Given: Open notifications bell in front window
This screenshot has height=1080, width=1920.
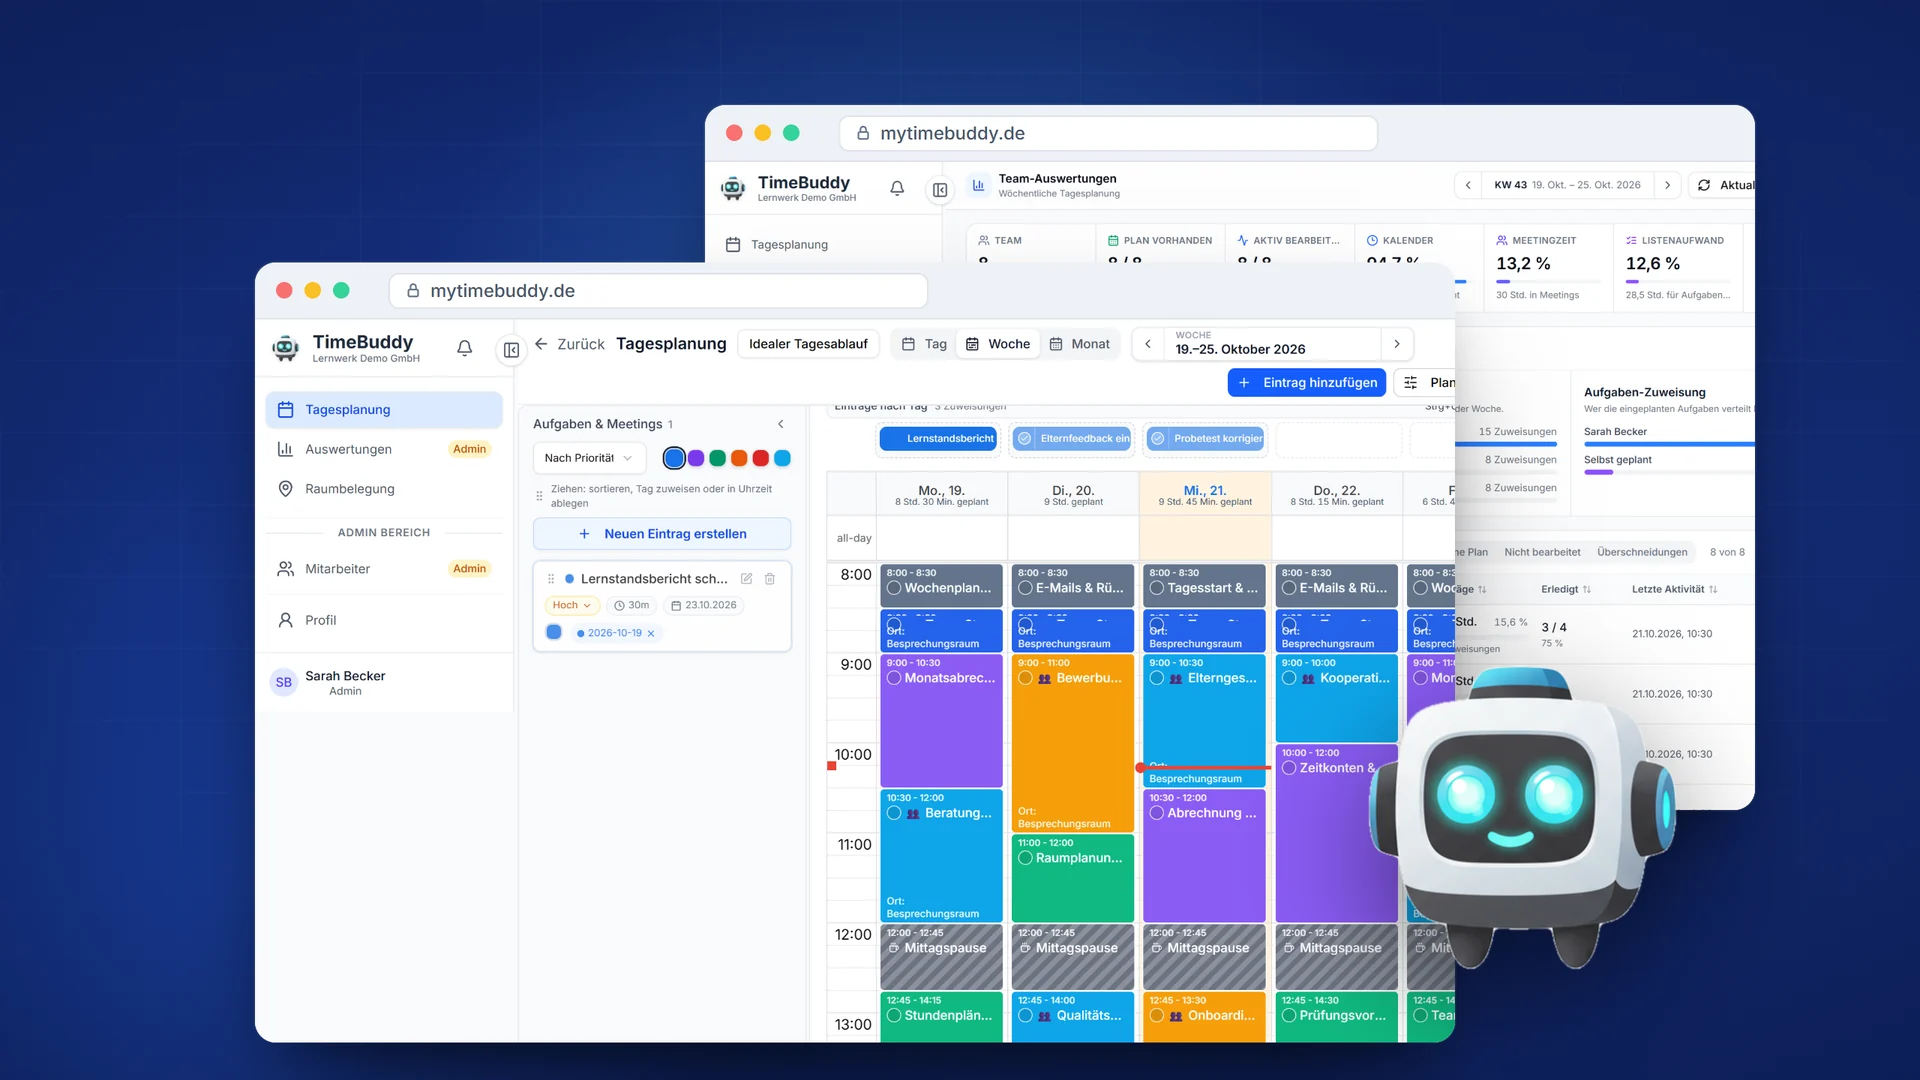Looking at the screenshot, I should tap(464, 348).
